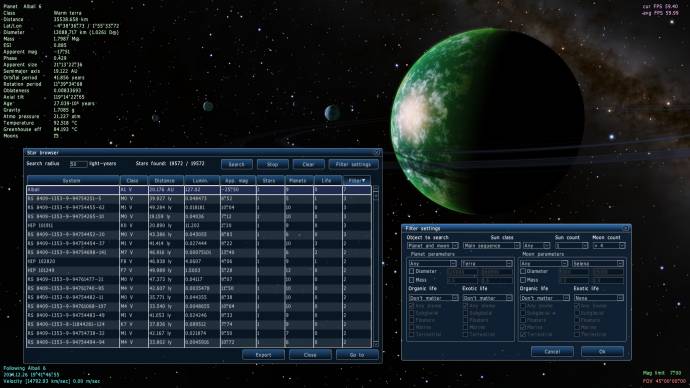Open planet class Terra dropdown
The image size is (690, 388).
click(x=487, y=264)
